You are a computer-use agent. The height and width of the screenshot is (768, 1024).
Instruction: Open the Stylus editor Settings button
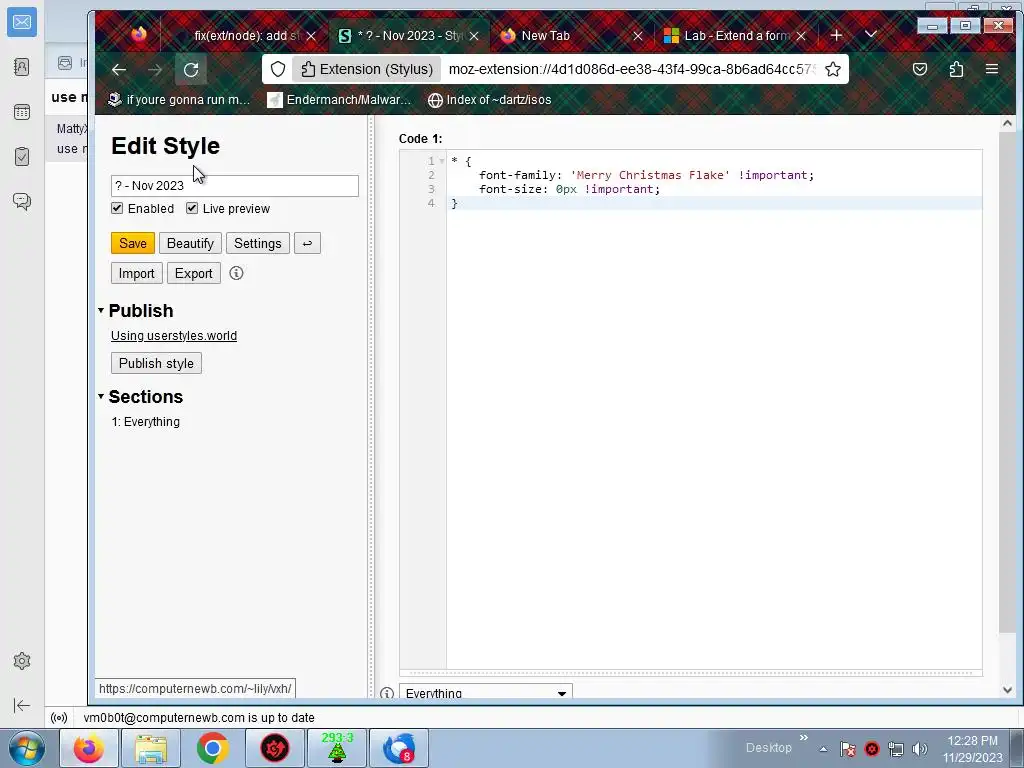click(257, 244)
